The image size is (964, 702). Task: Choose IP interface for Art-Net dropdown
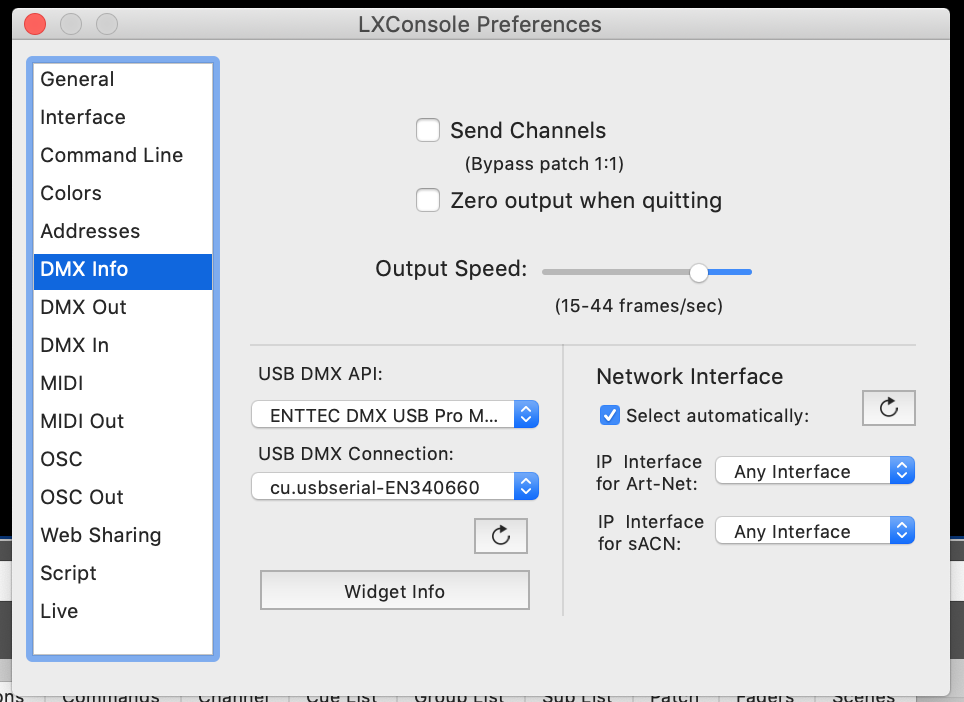pos(815,471)
